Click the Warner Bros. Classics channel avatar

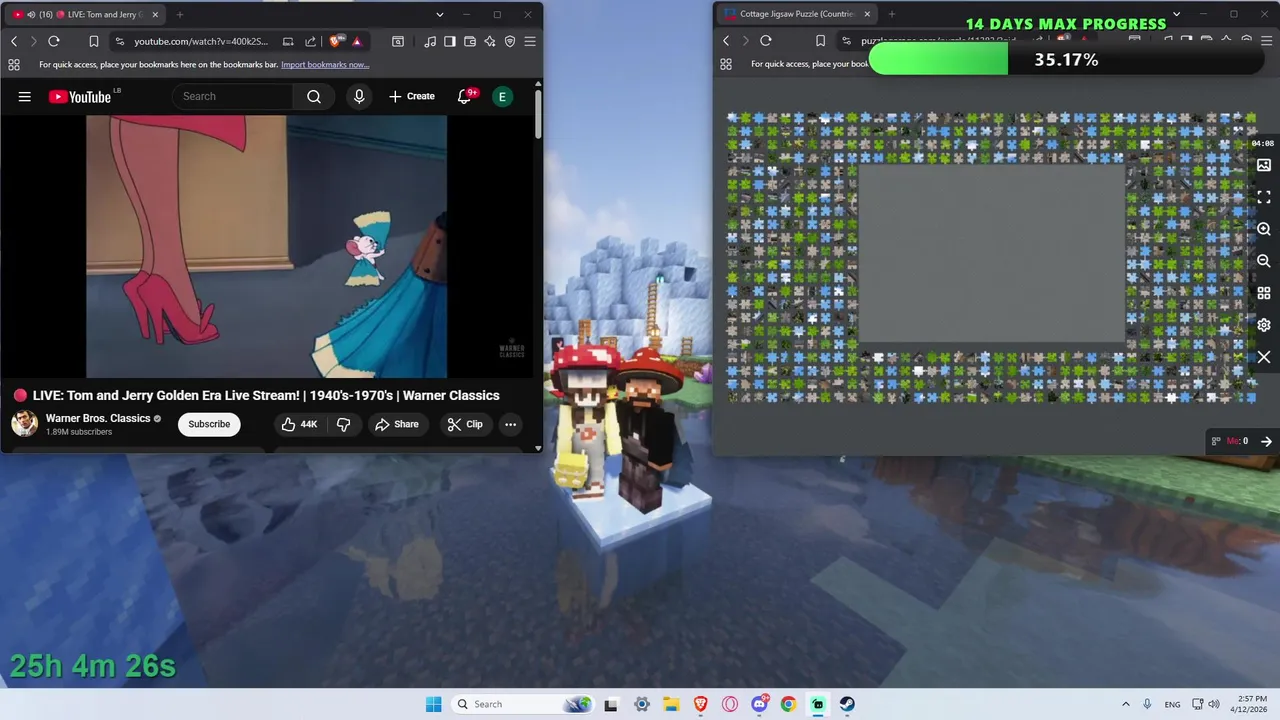25,424
